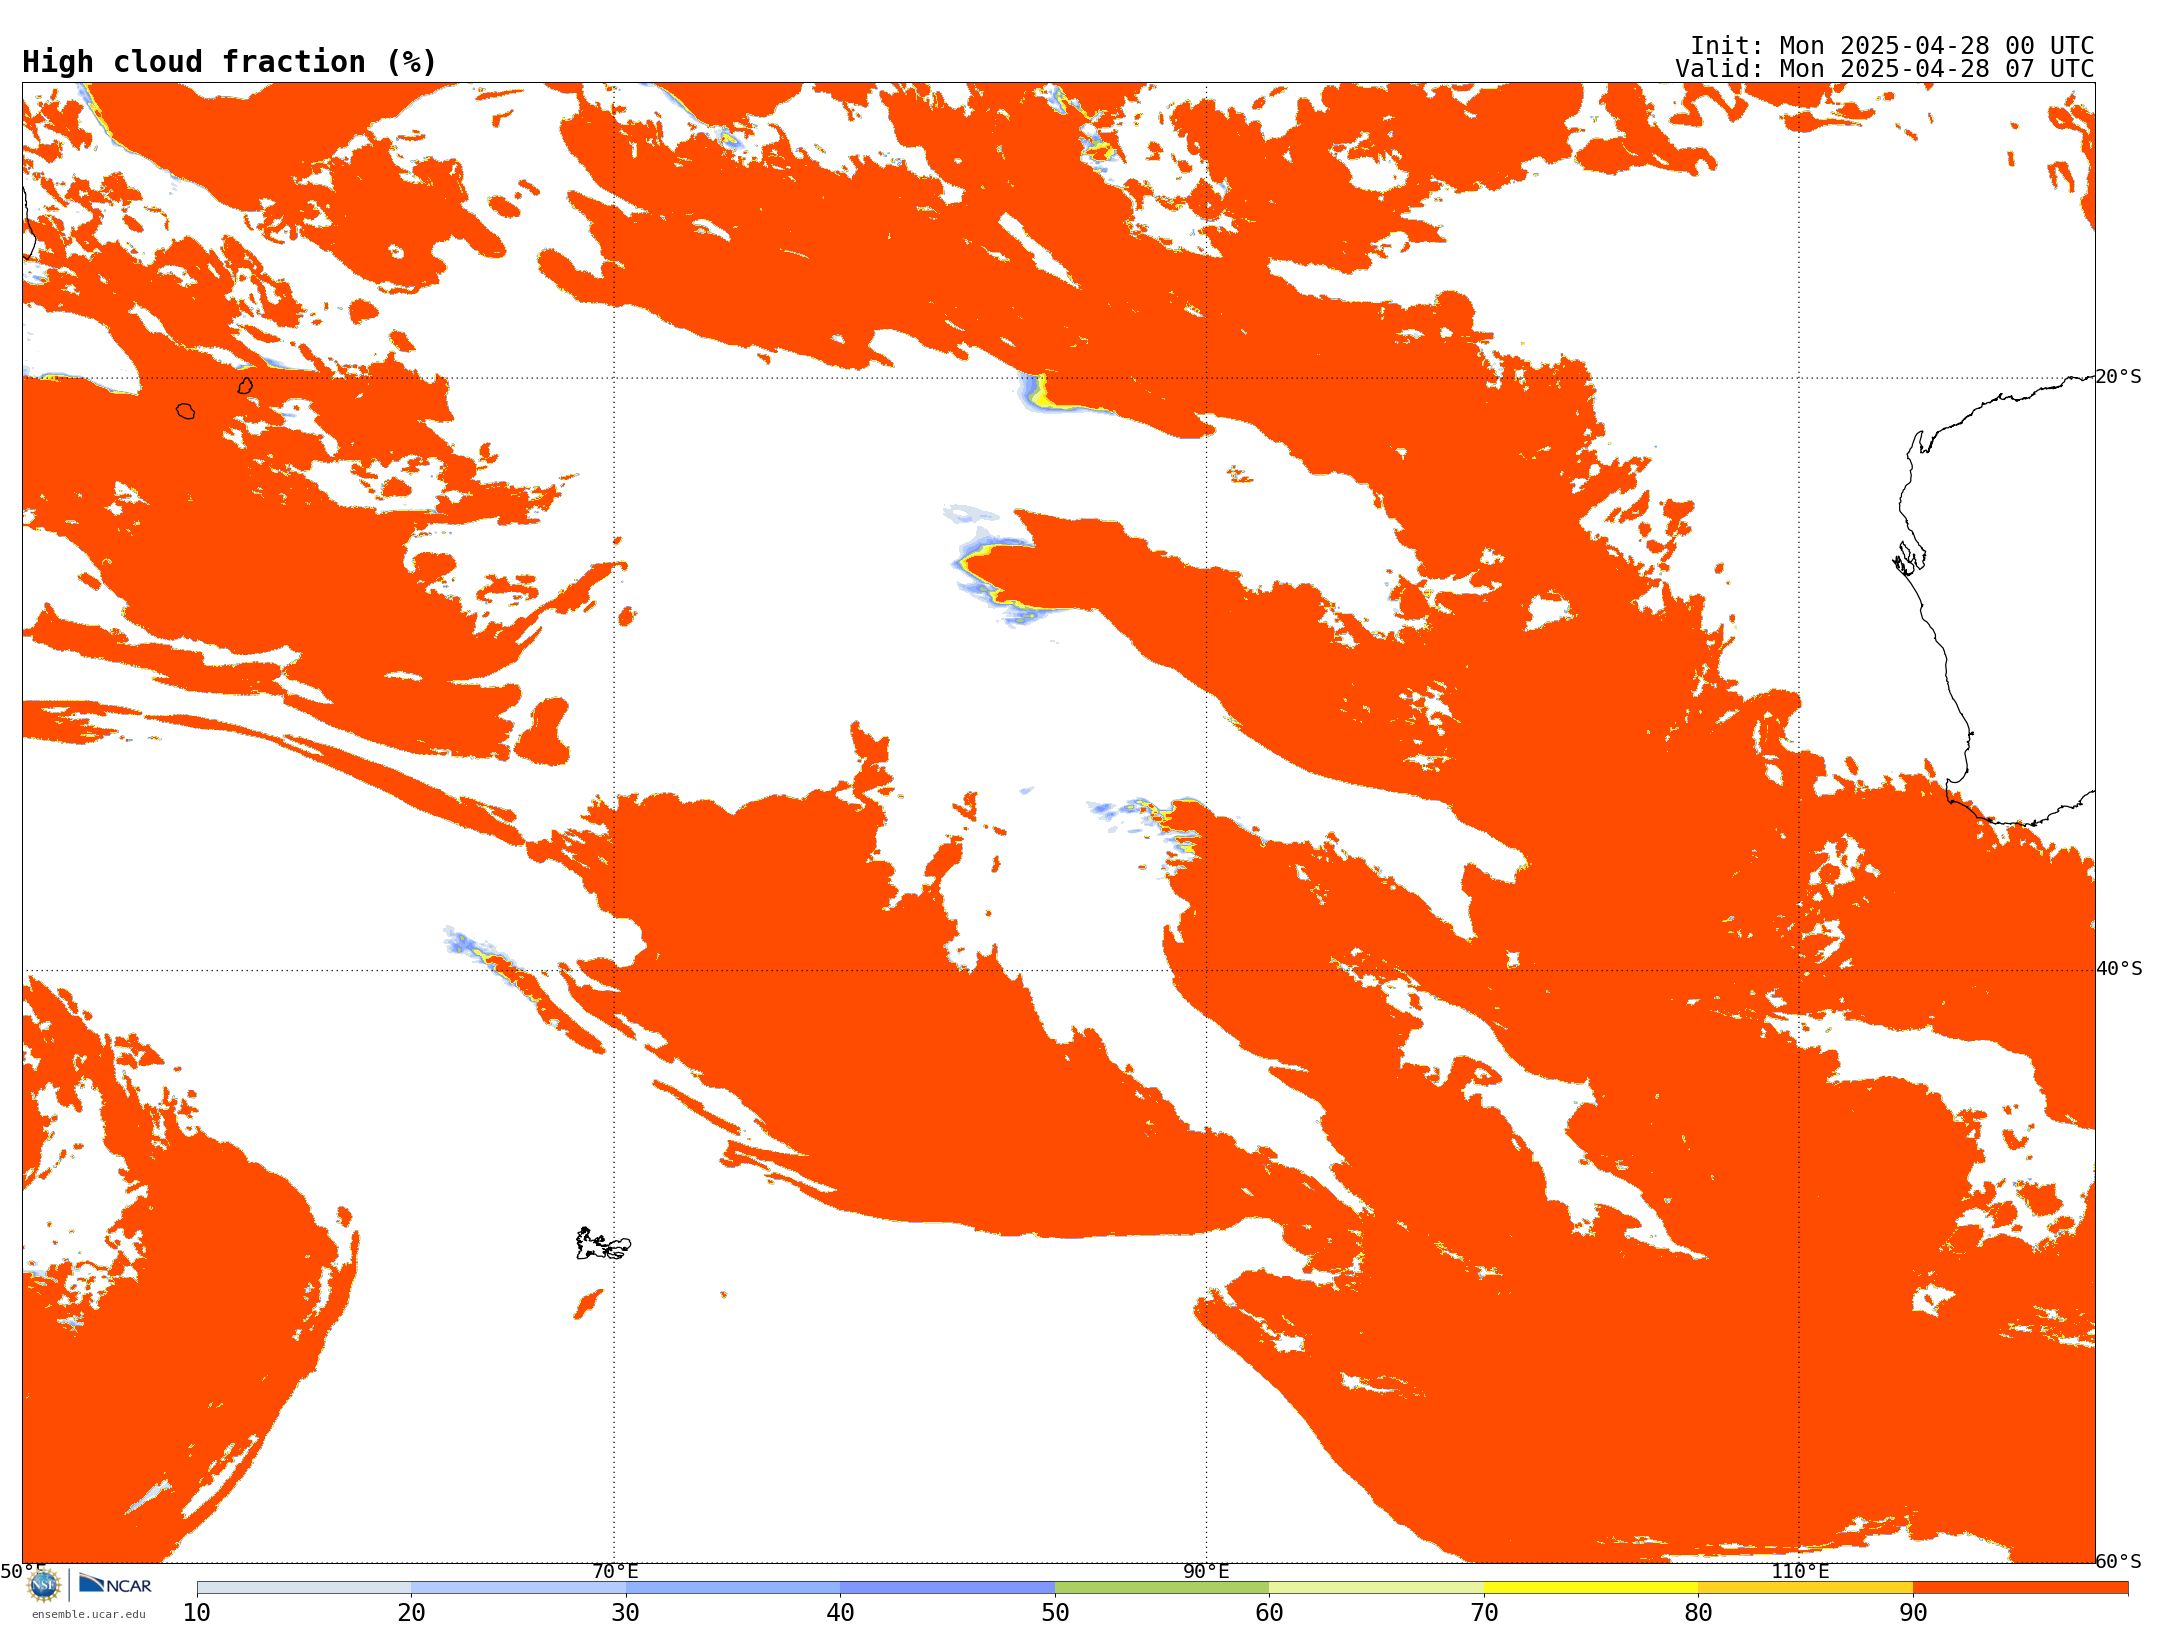The image size is (2160, 1626).
Task: Click the 50-60 green colorbar segment
Action: click(1162, 1588)
